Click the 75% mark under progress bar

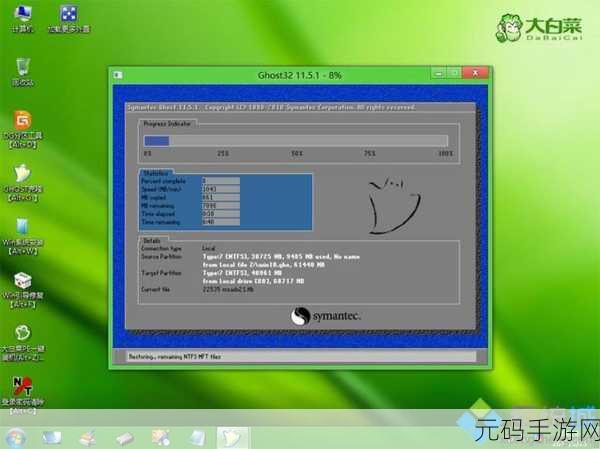(370, 153)
